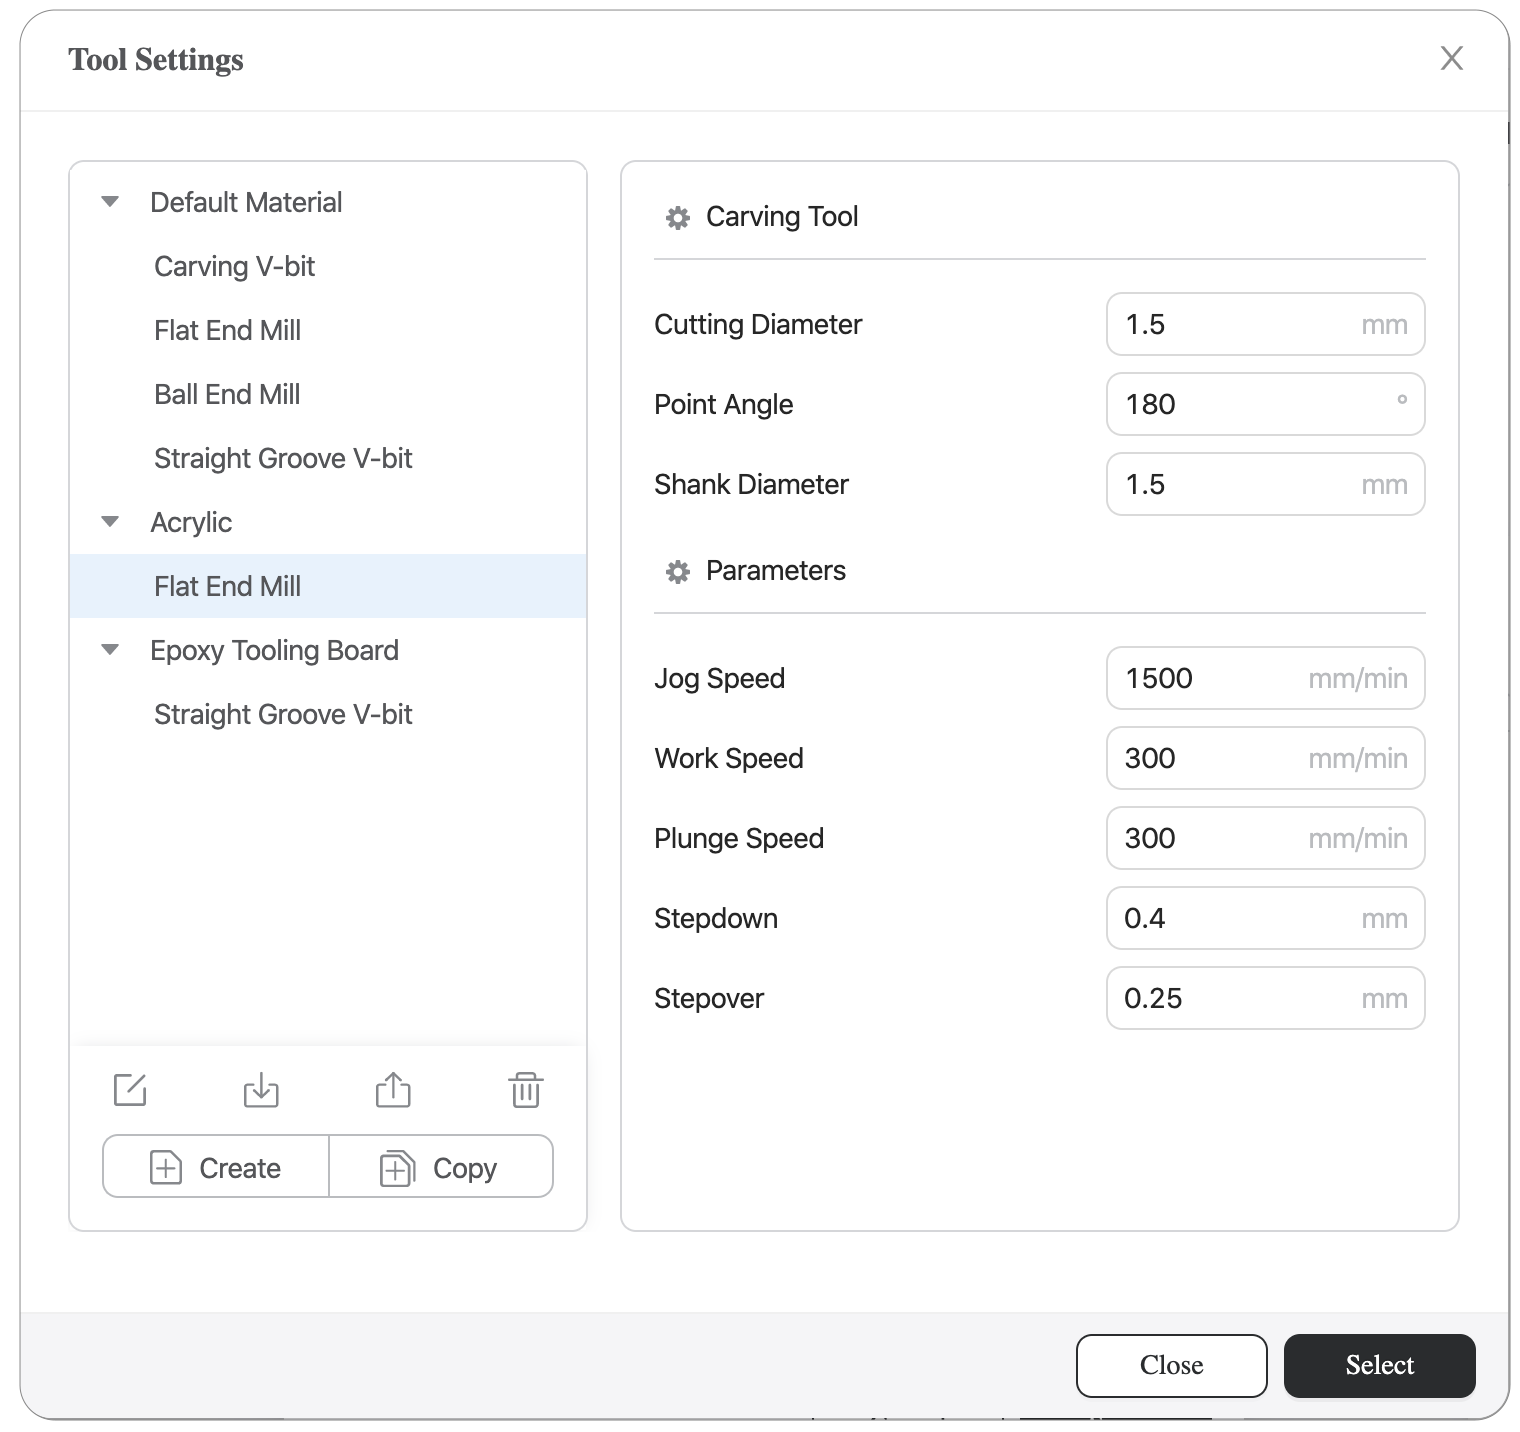
Task: Delete the selected tool via trash icon
Action: click(526, 1090)
